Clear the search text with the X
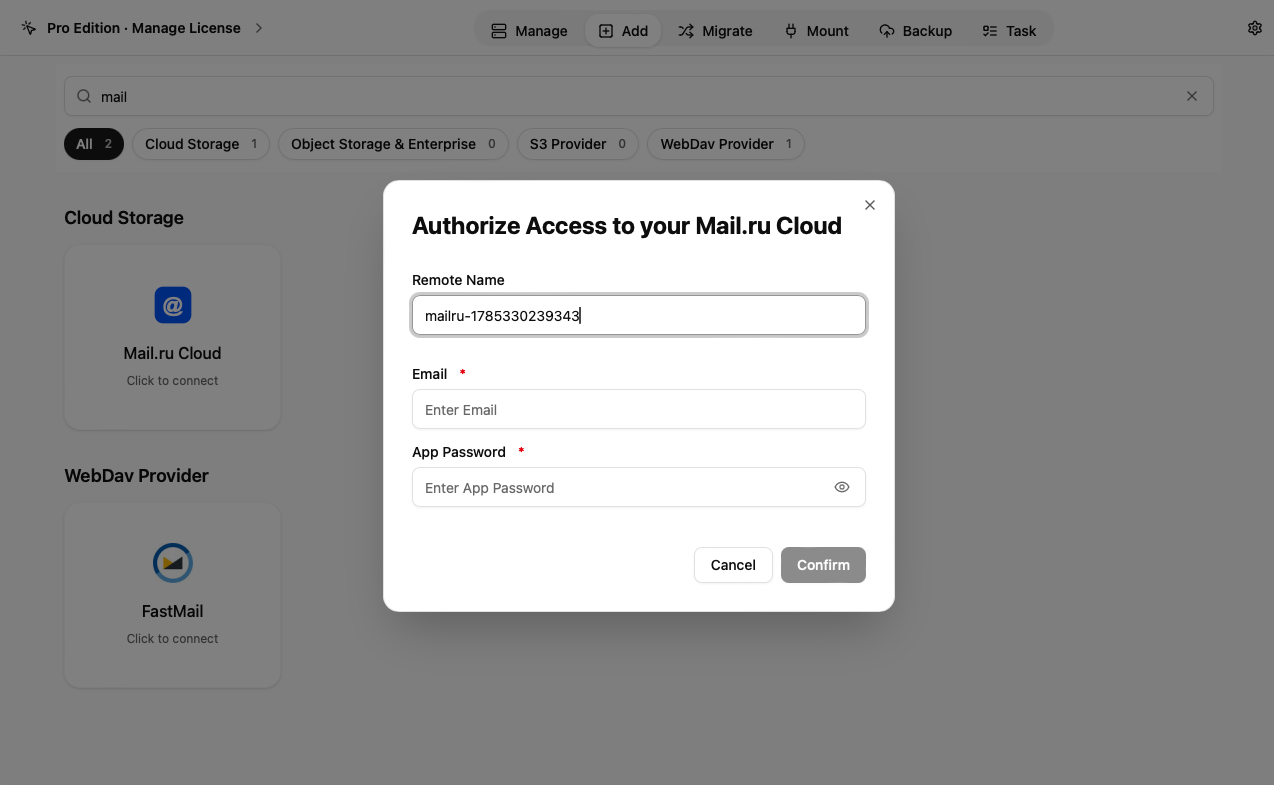The height and width of the screenshot is (785, 1274). click(1191, 97)
